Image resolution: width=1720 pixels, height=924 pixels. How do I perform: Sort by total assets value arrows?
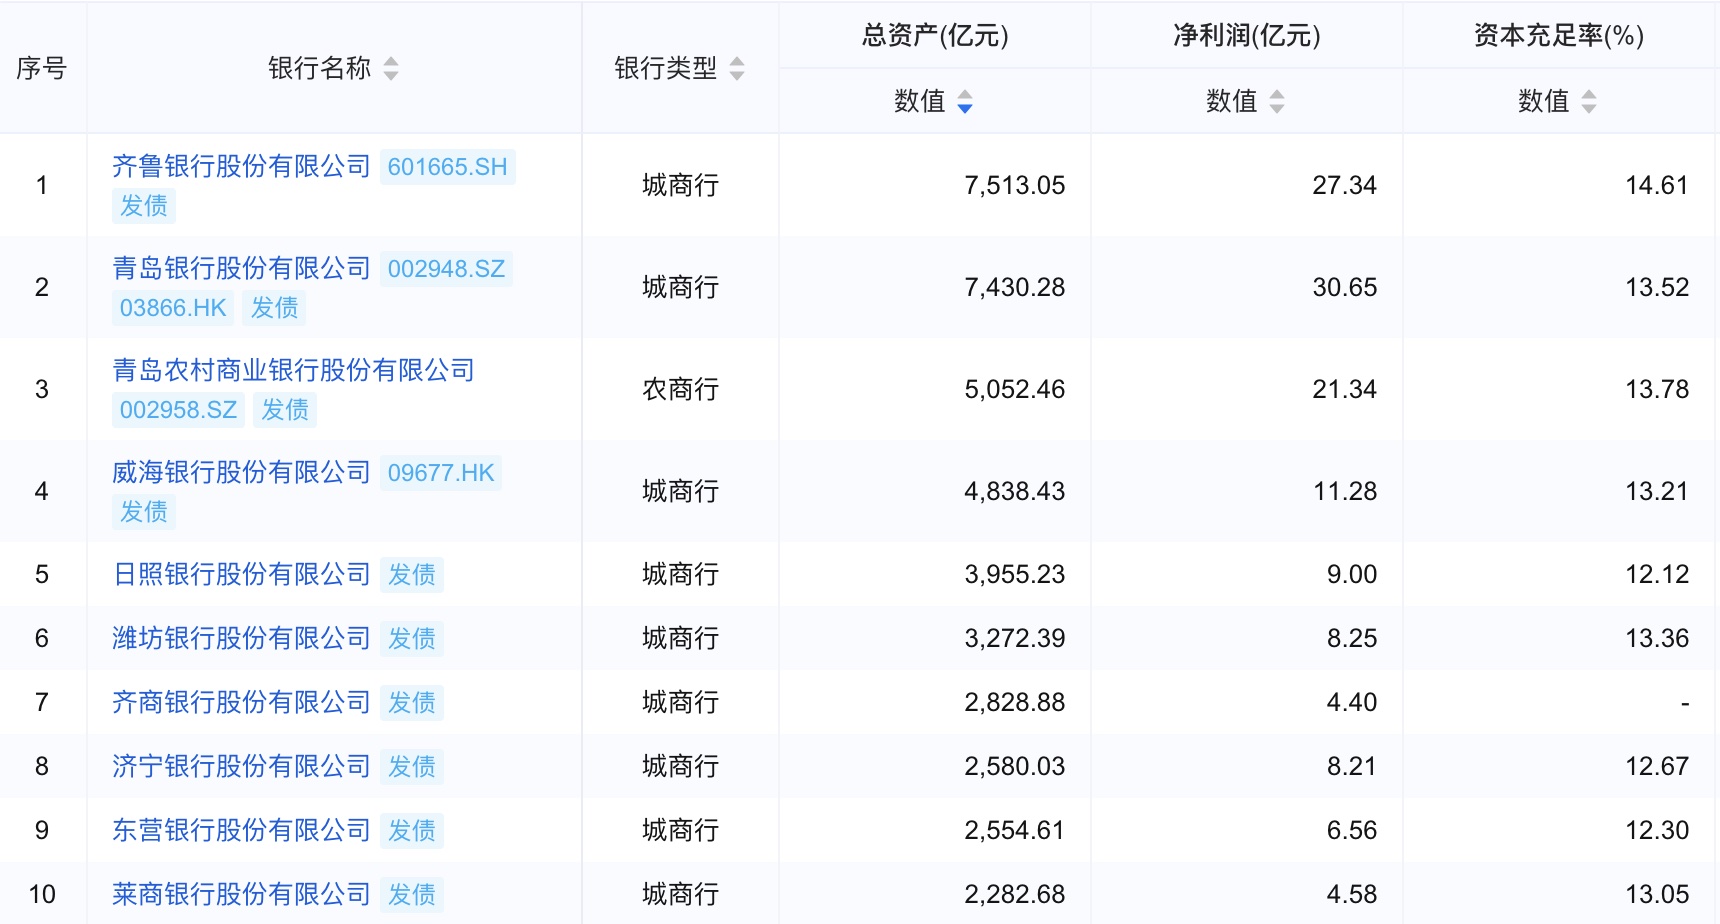(965, 101)
